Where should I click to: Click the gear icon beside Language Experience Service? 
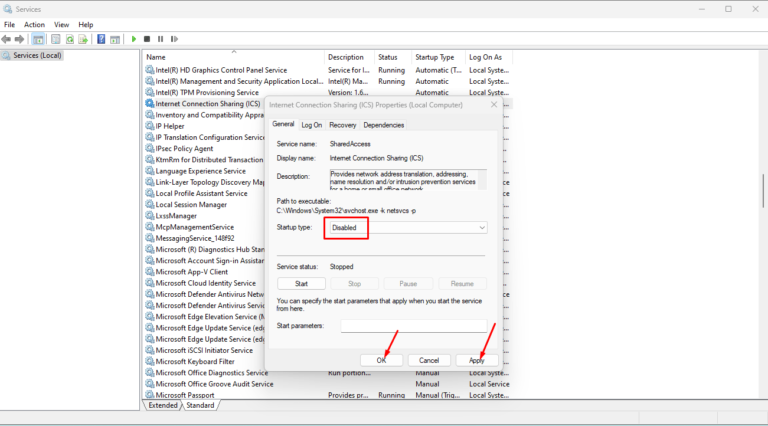[149, 171]
